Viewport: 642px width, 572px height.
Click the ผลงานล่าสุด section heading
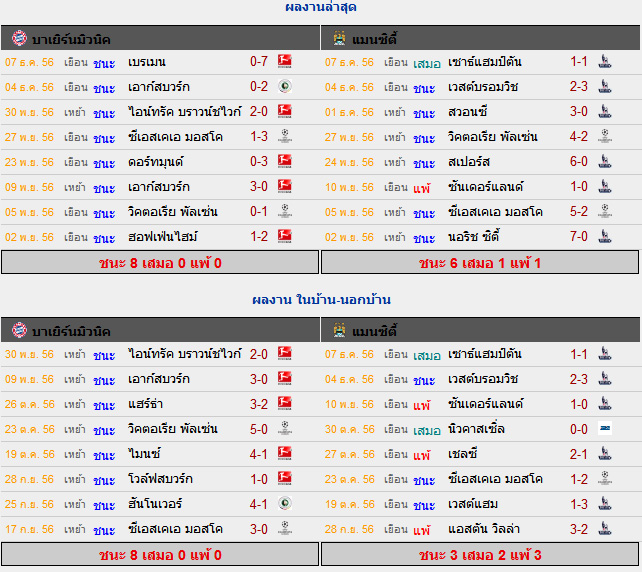tap(321, 7)
